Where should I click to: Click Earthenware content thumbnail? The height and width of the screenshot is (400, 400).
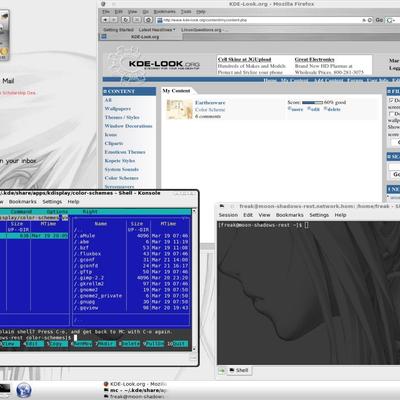(180, 109)
